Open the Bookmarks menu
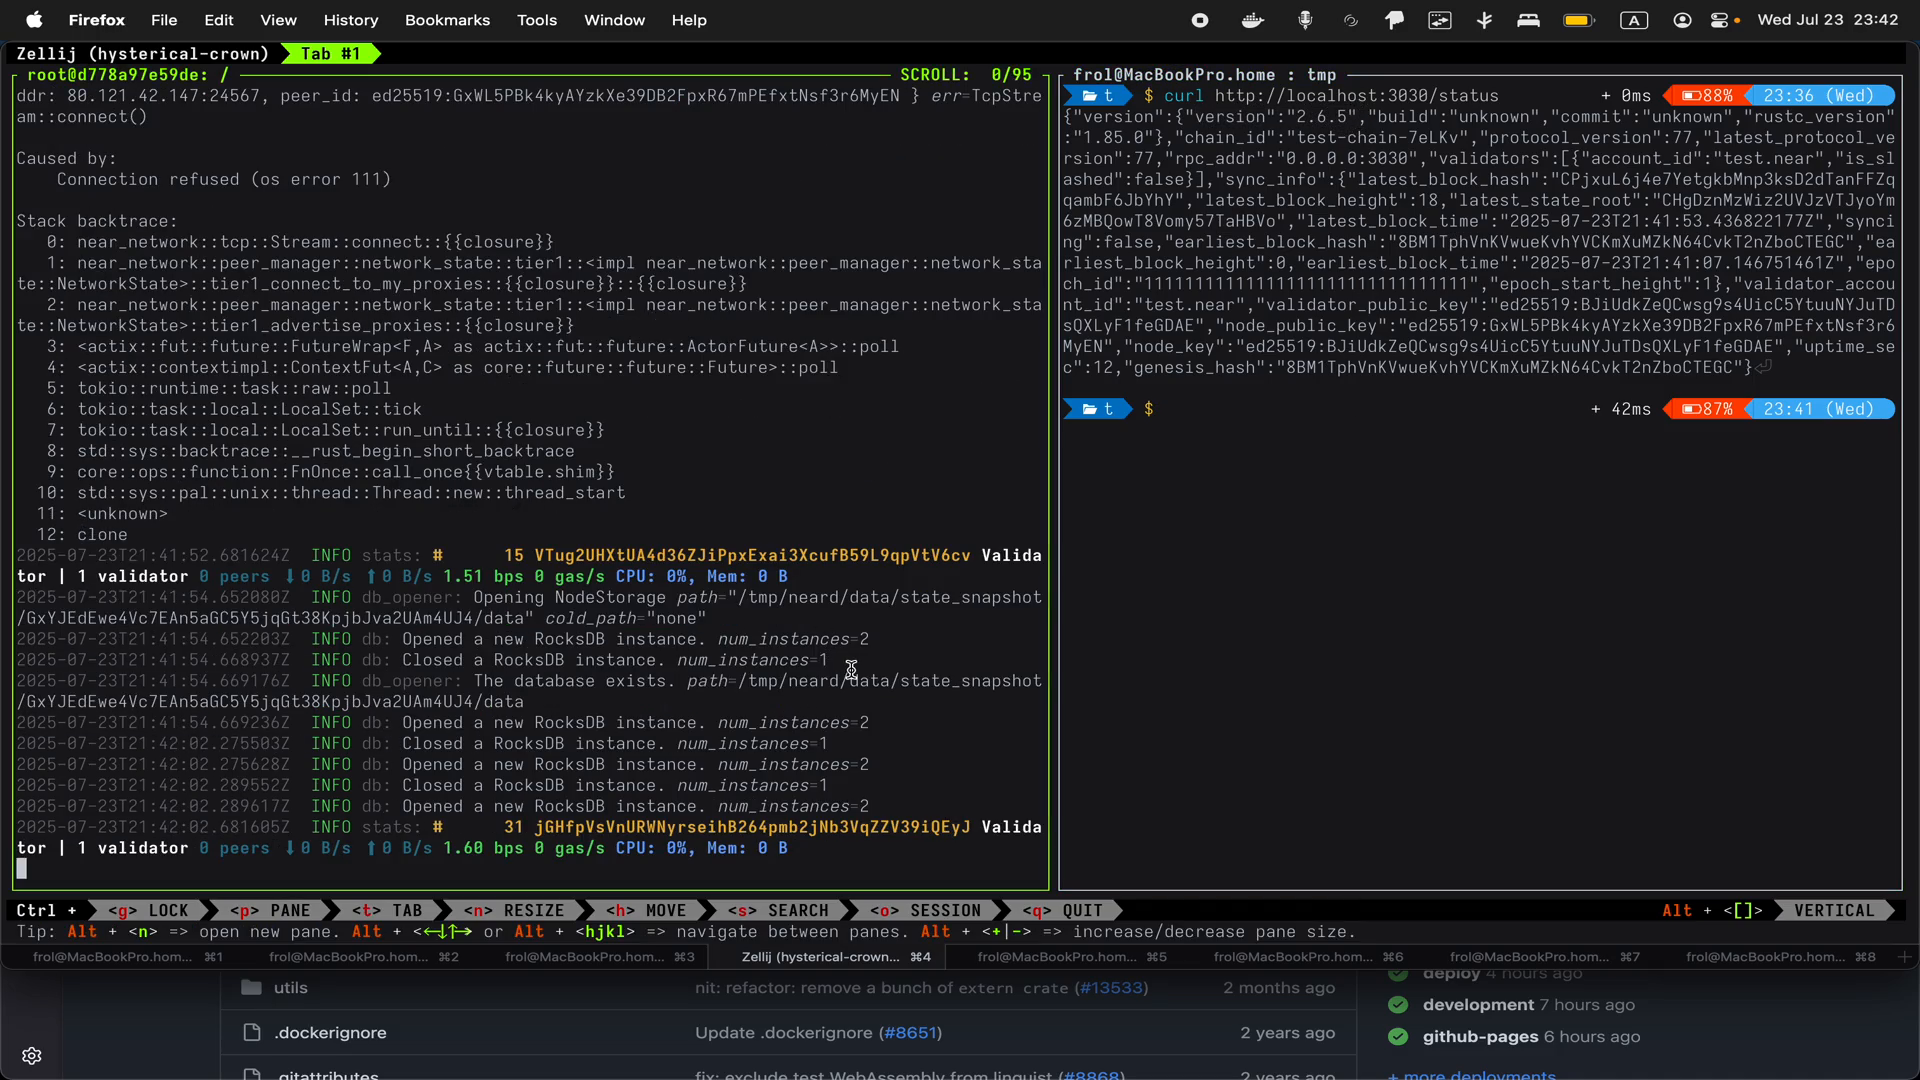The width and height of the screenshot is (1920, 1080). 446,20
